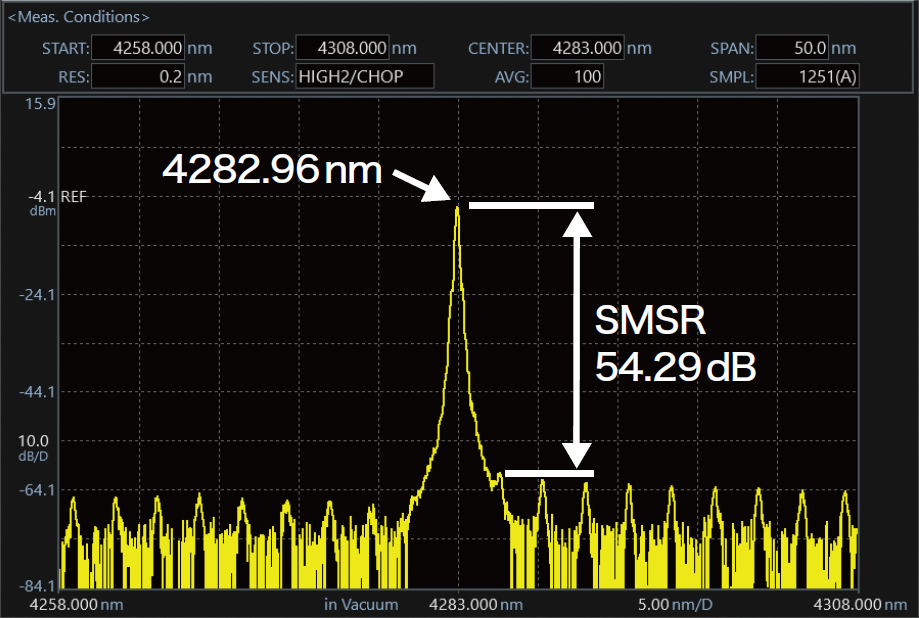919x618 pixels.
Task: Click the RES: label
Action: [x=74, y=77]
